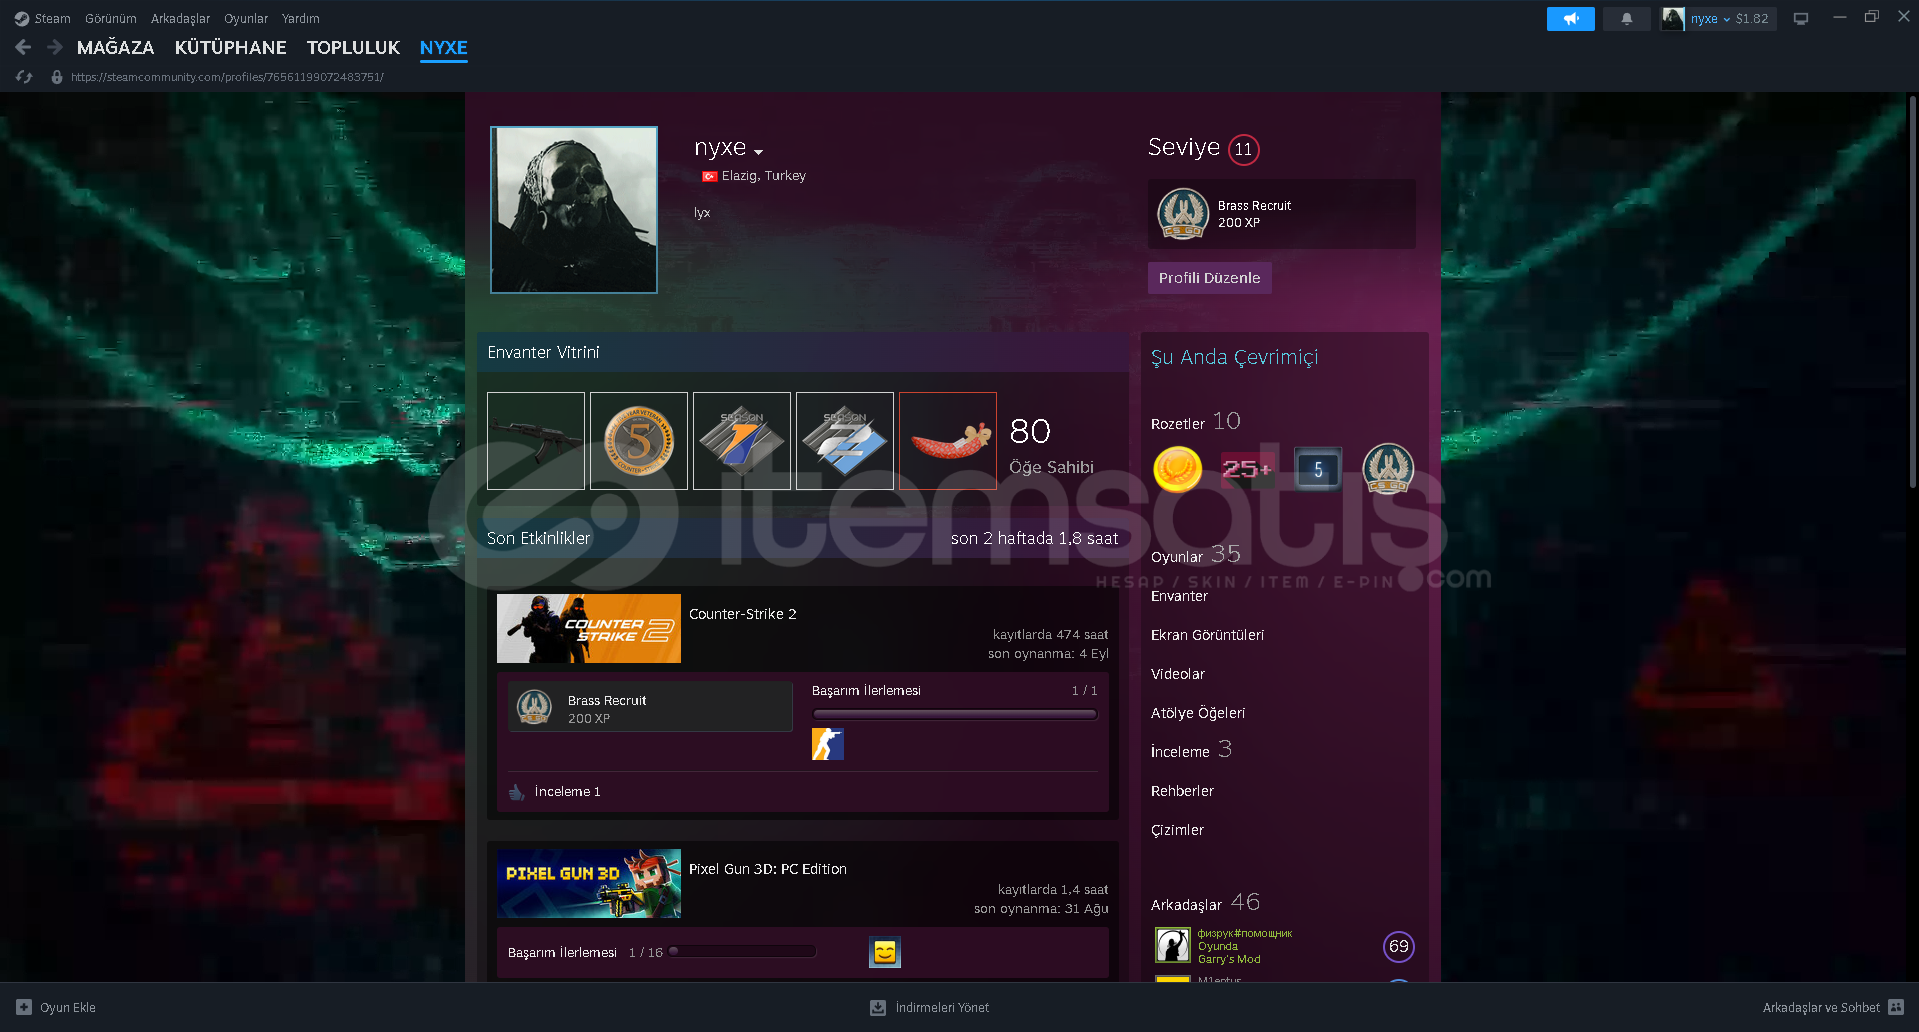This screenshot has width=1919, height=1032.
Task: Open the Yardım menu
Action: click(300, 18)
